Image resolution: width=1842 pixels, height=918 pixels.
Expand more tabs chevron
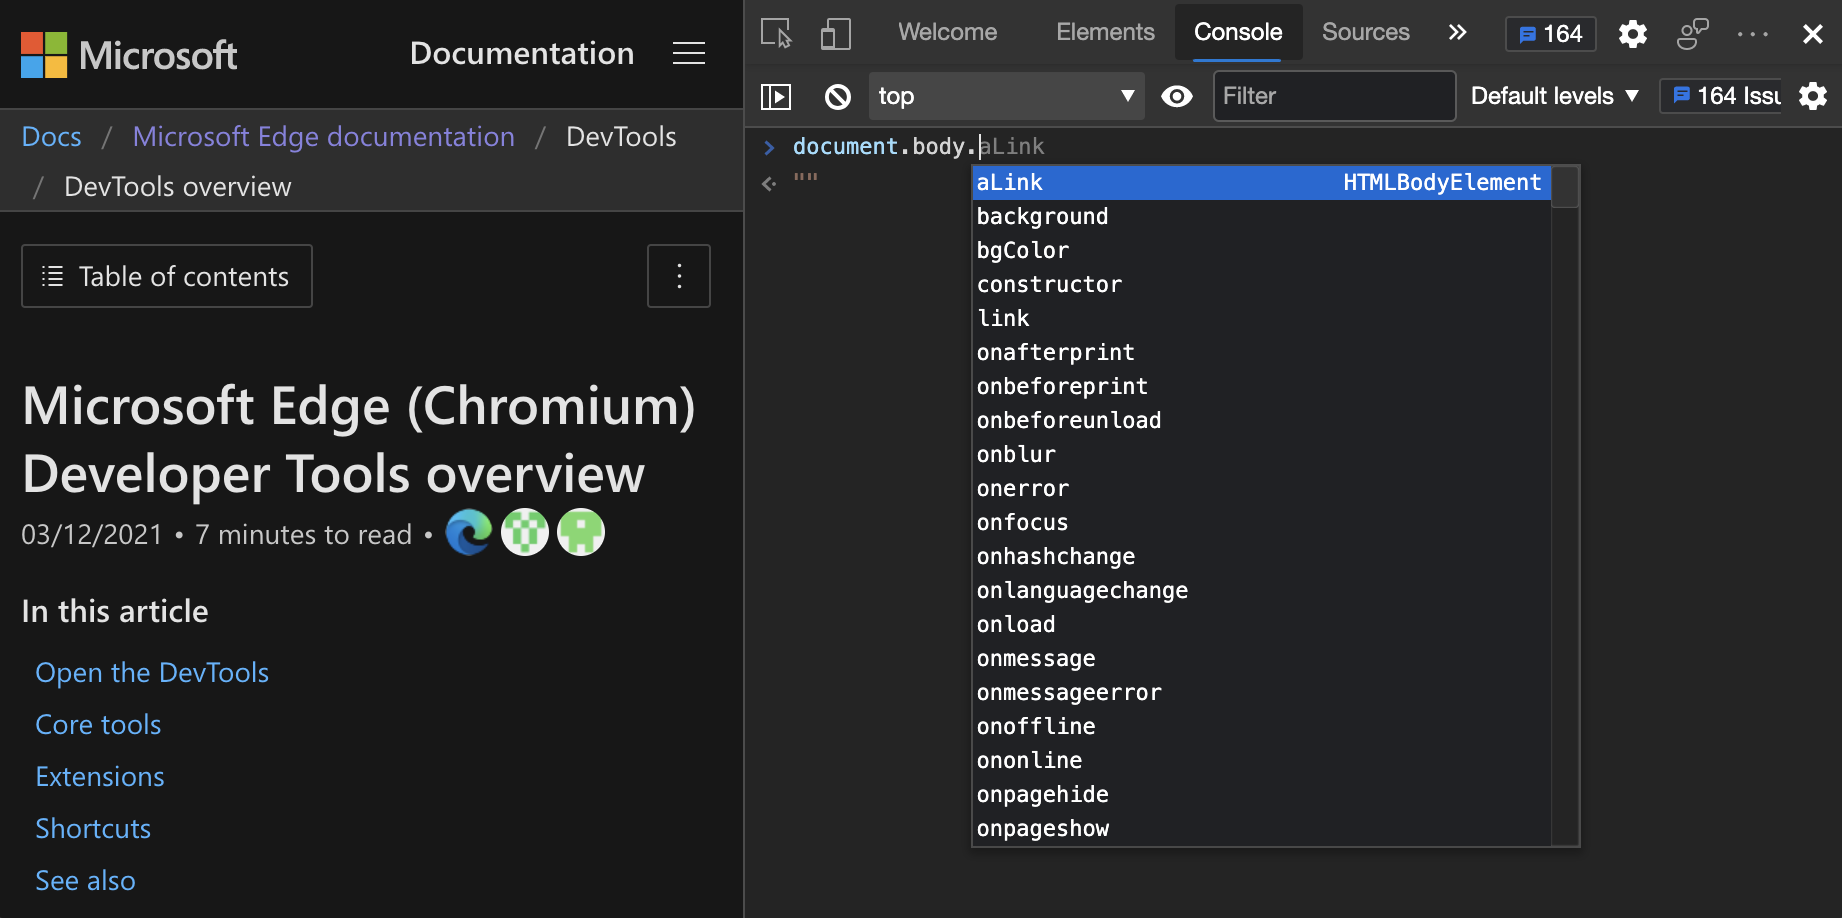[x=1457, y=32]
